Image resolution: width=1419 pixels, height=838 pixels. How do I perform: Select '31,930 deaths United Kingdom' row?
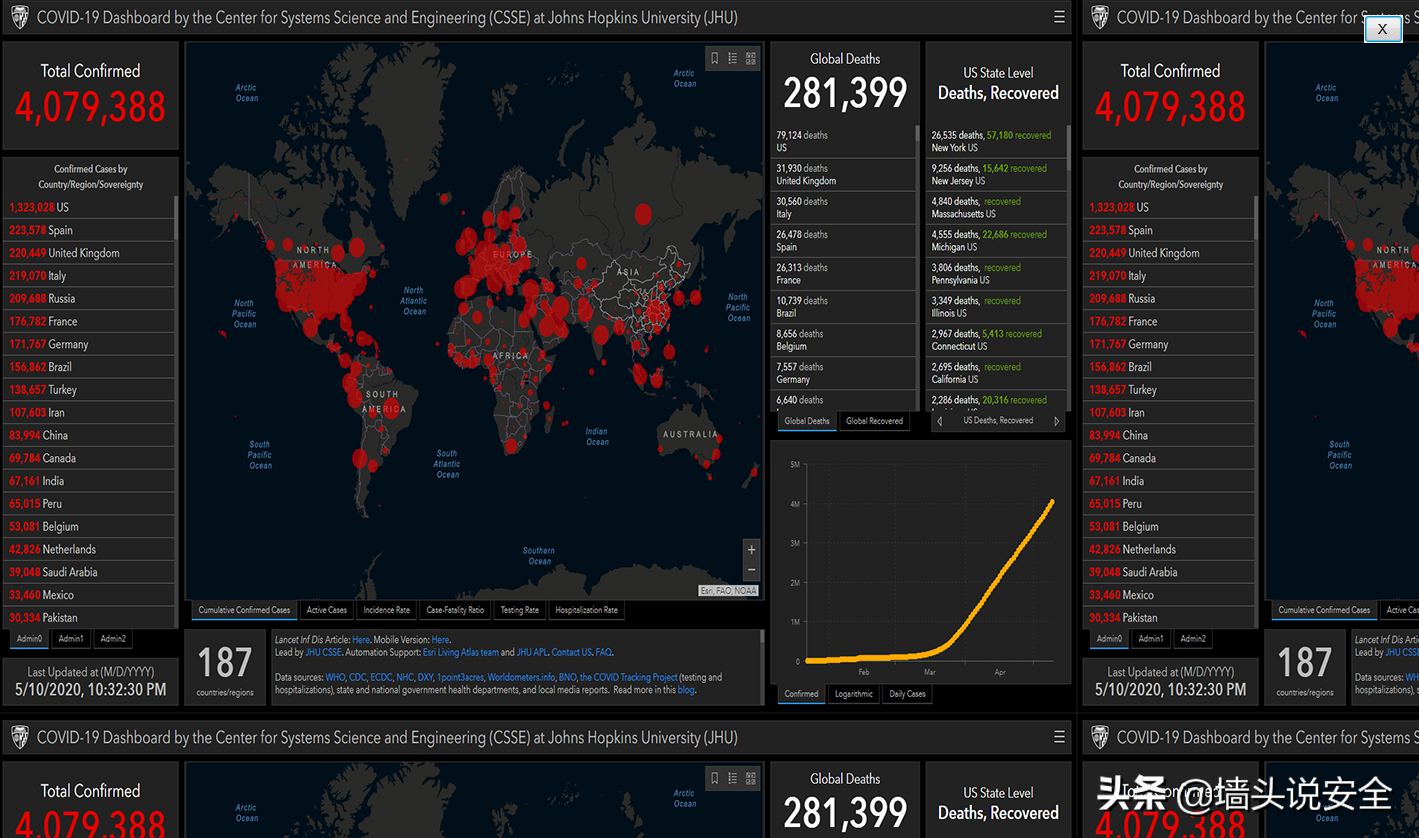843,175
